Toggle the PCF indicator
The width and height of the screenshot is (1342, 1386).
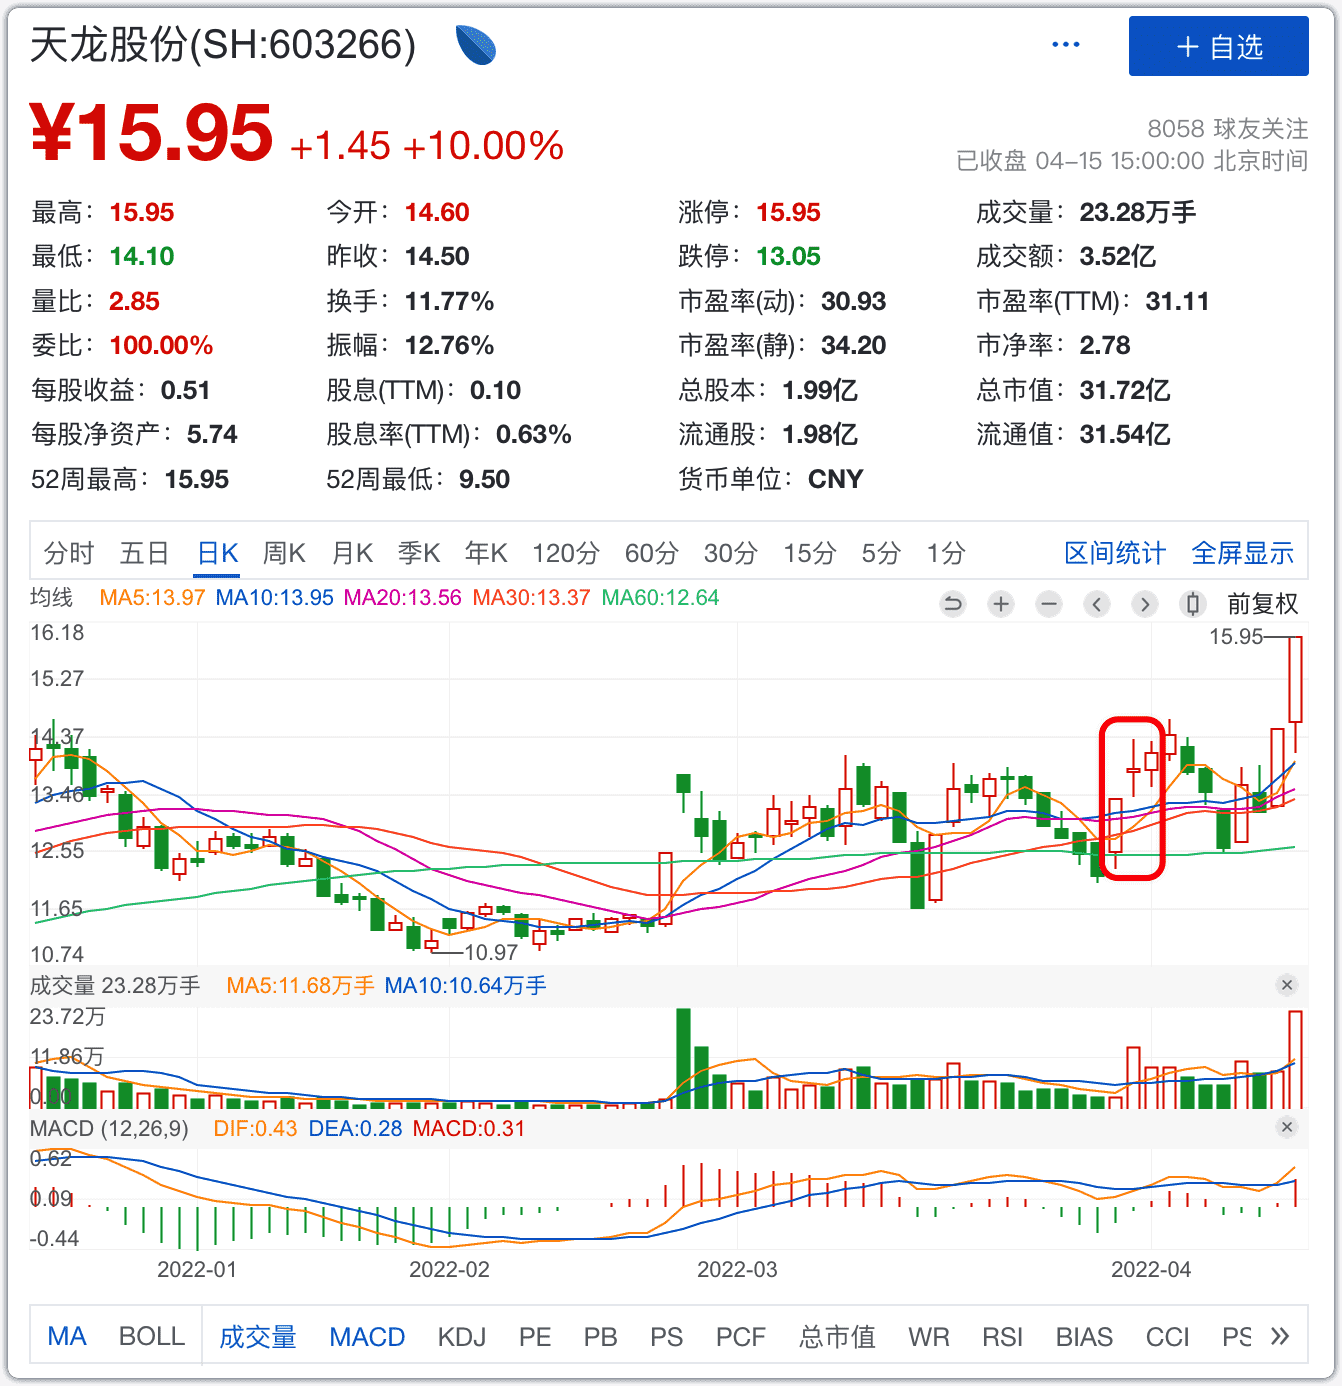741,1336
